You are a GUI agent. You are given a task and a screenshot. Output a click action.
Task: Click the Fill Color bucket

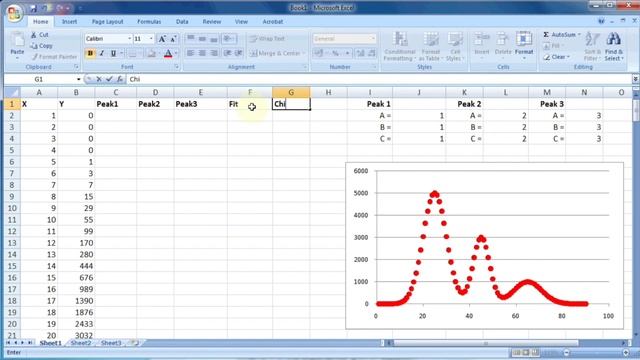(151, 53)
